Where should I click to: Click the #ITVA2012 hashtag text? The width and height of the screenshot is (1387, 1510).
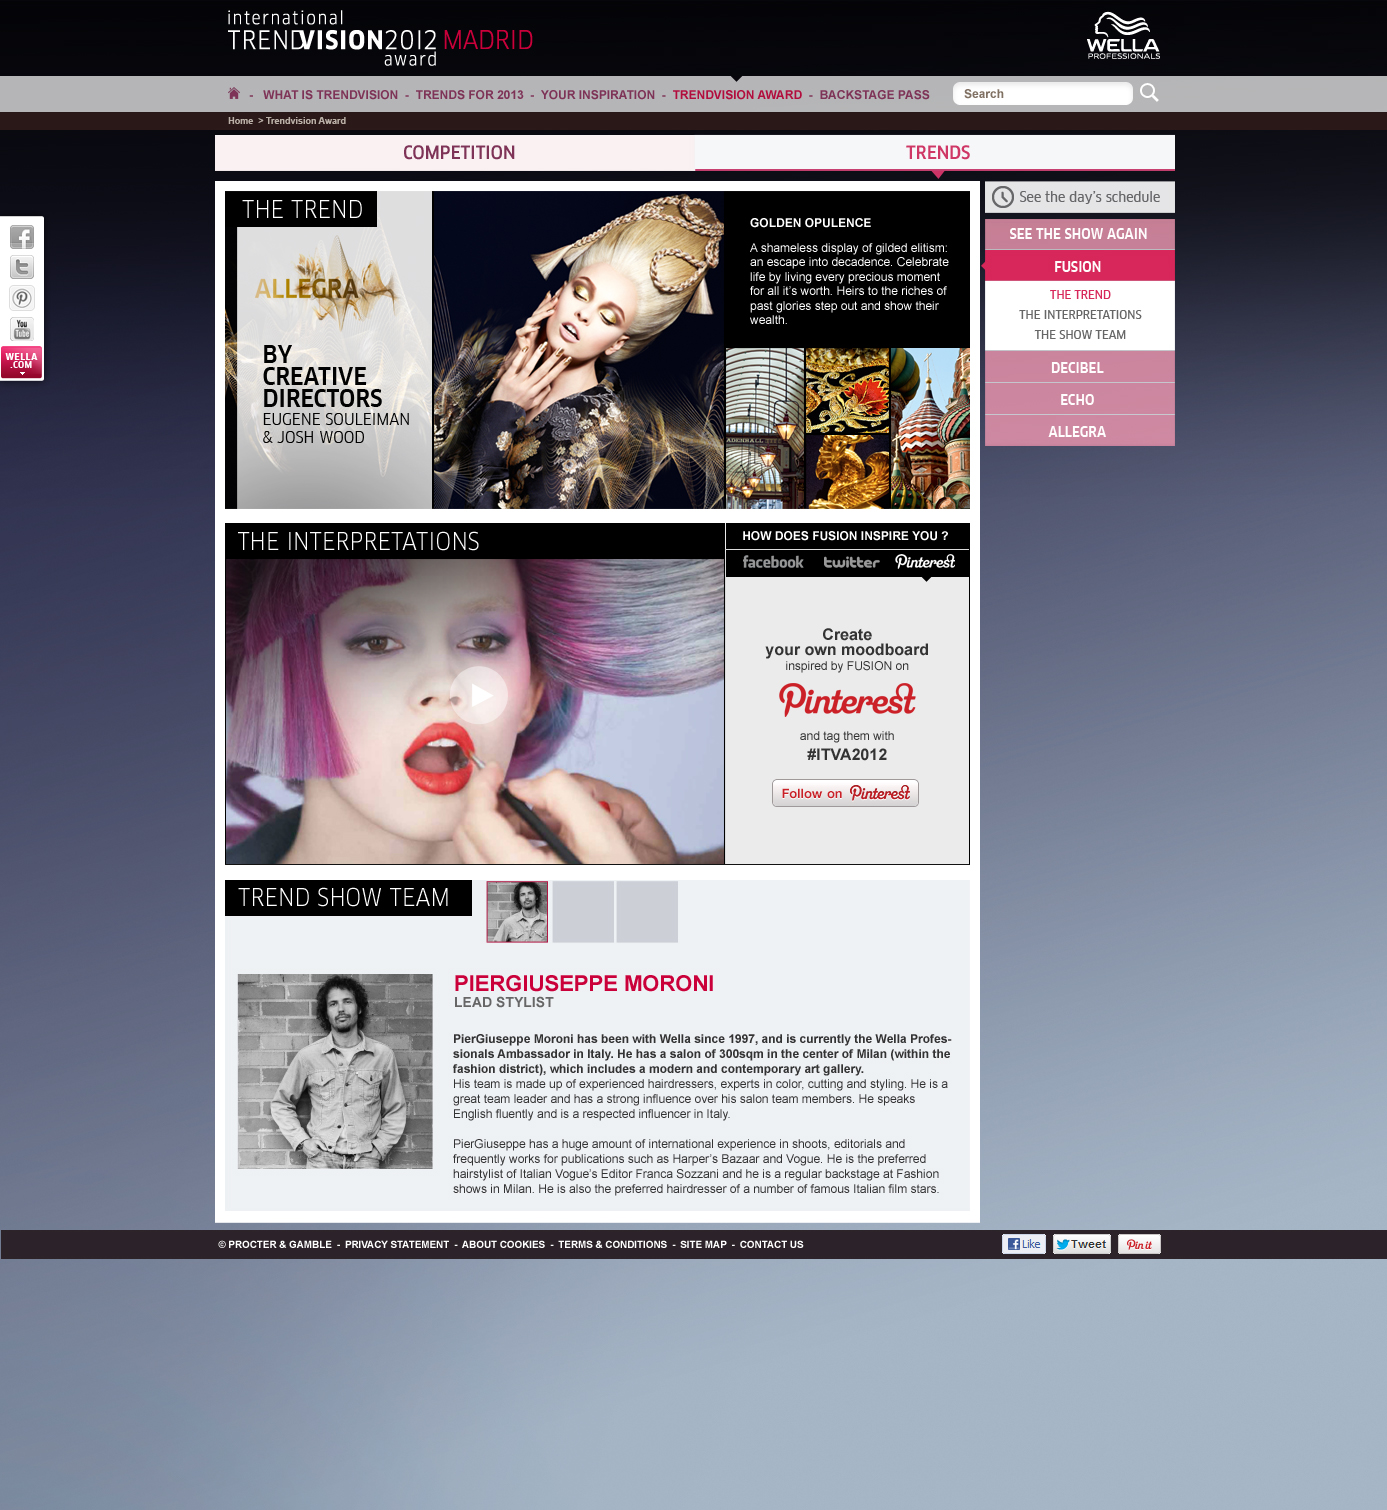[x=847, y=755]
